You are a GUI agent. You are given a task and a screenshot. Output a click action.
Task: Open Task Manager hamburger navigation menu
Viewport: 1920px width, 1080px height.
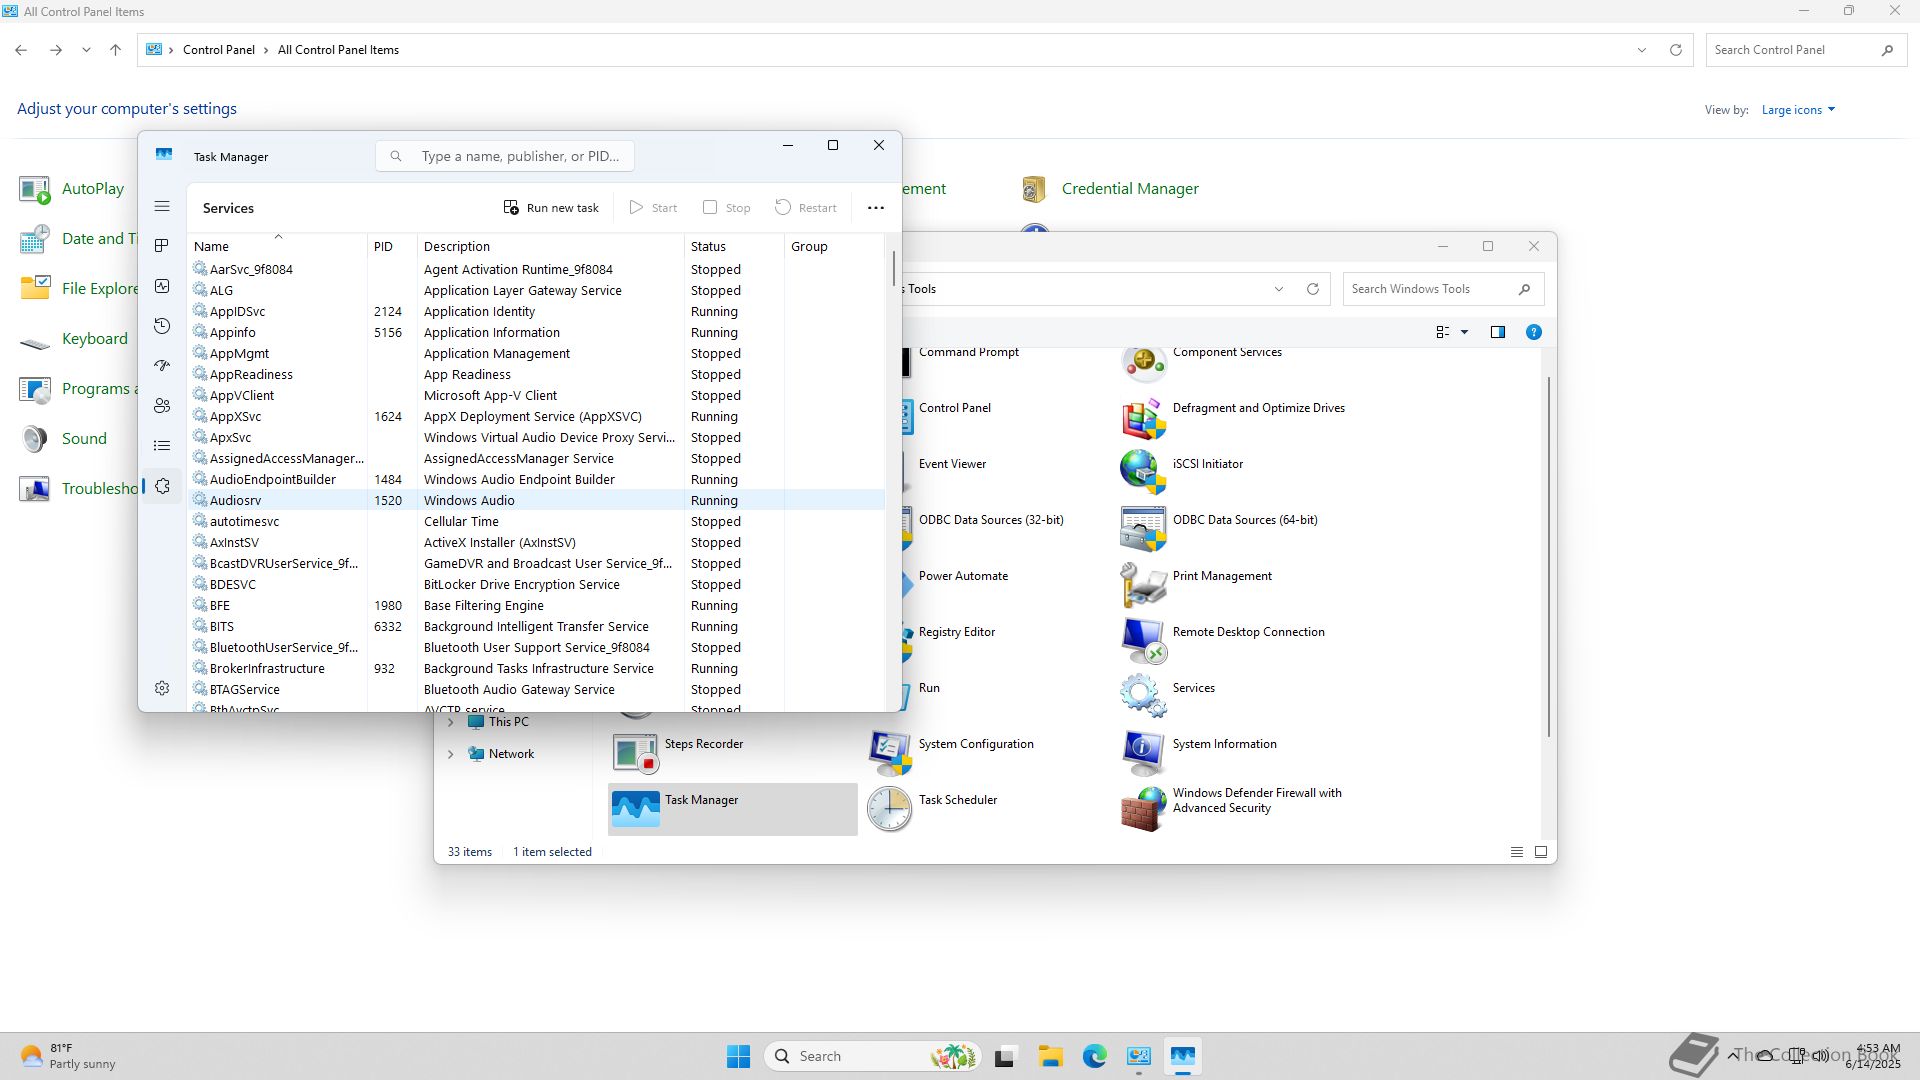[162, 207]
